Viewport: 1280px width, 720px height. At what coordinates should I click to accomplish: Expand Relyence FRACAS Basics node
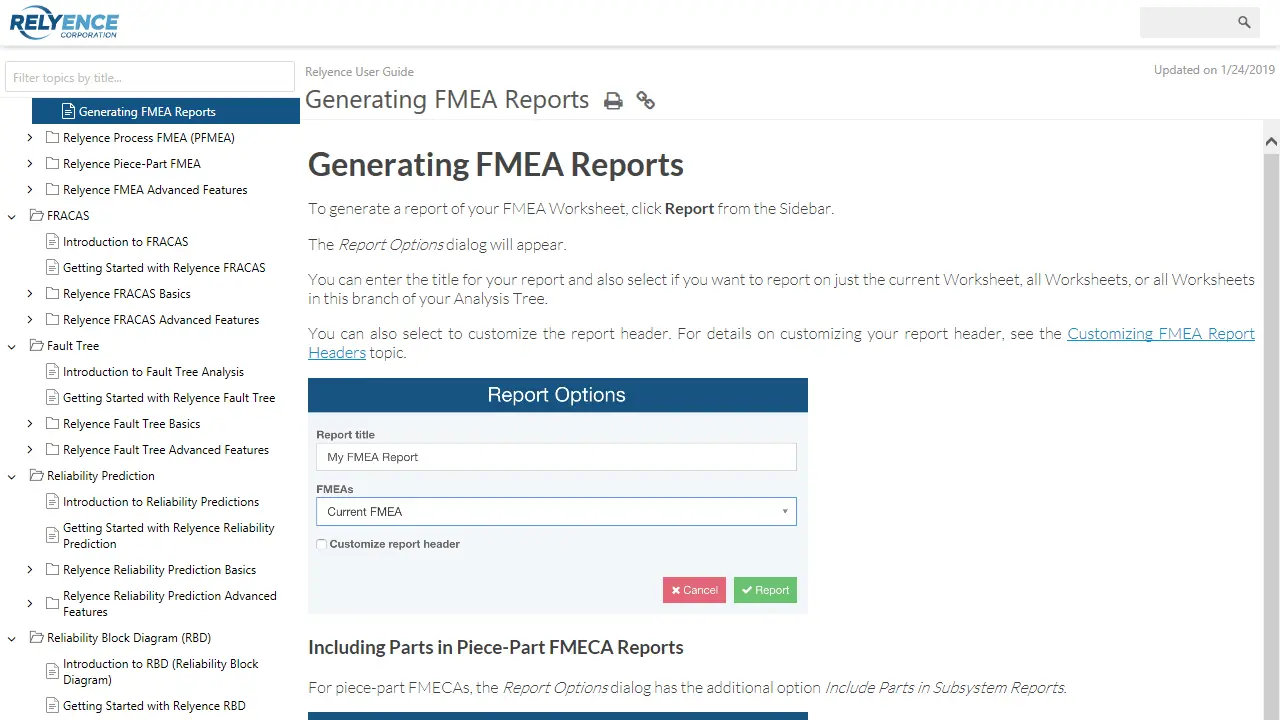coord(30,294)
